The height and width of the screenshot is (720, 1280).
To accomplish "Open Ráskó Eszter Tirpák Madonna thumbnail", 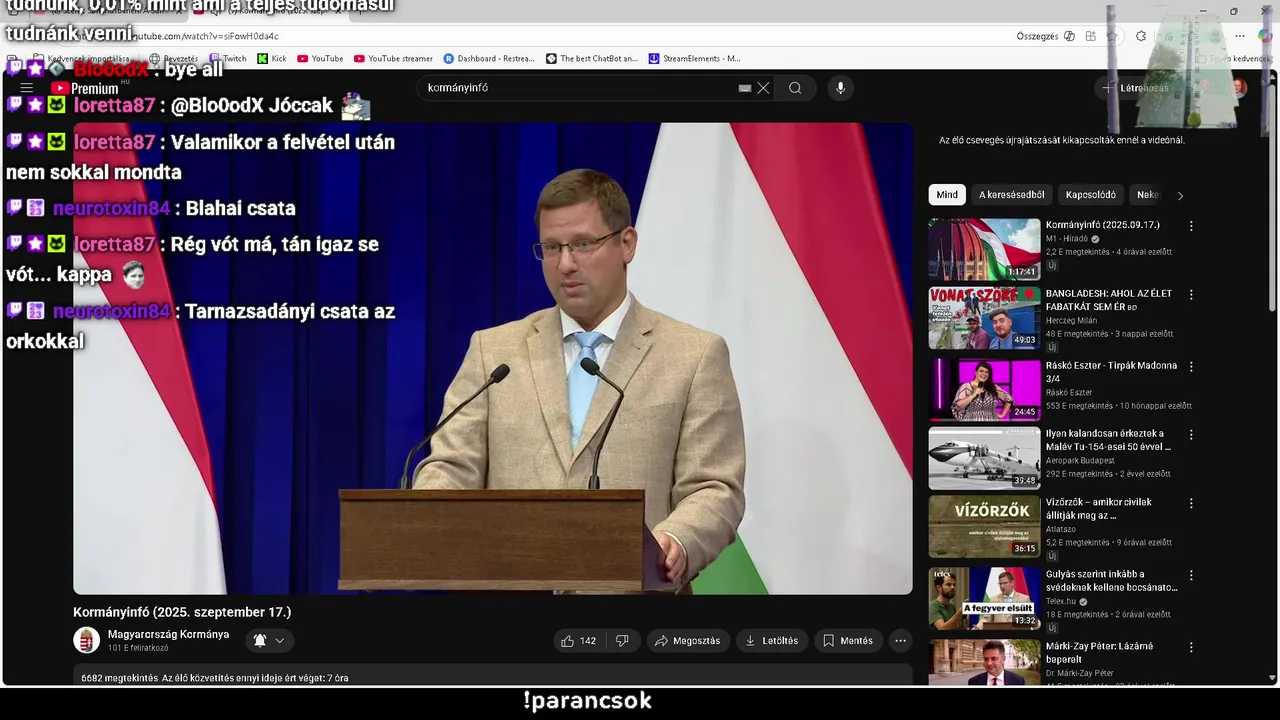I will point(984,390).
